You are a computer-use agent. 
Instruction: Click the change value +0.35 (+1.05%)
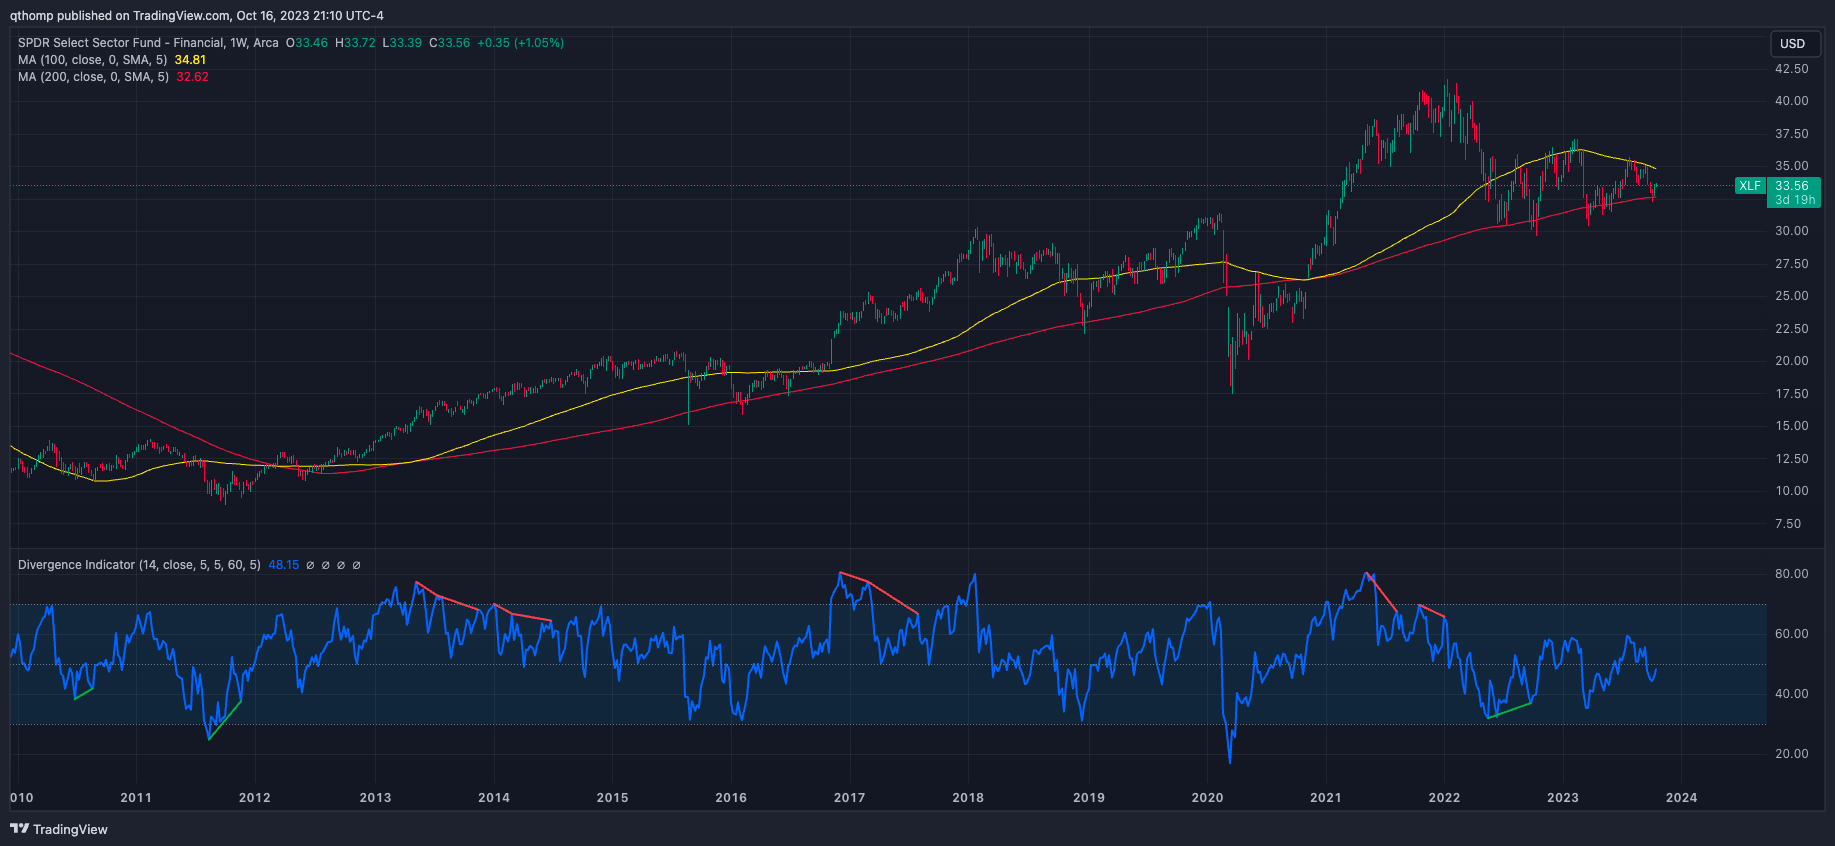[520, 43]
